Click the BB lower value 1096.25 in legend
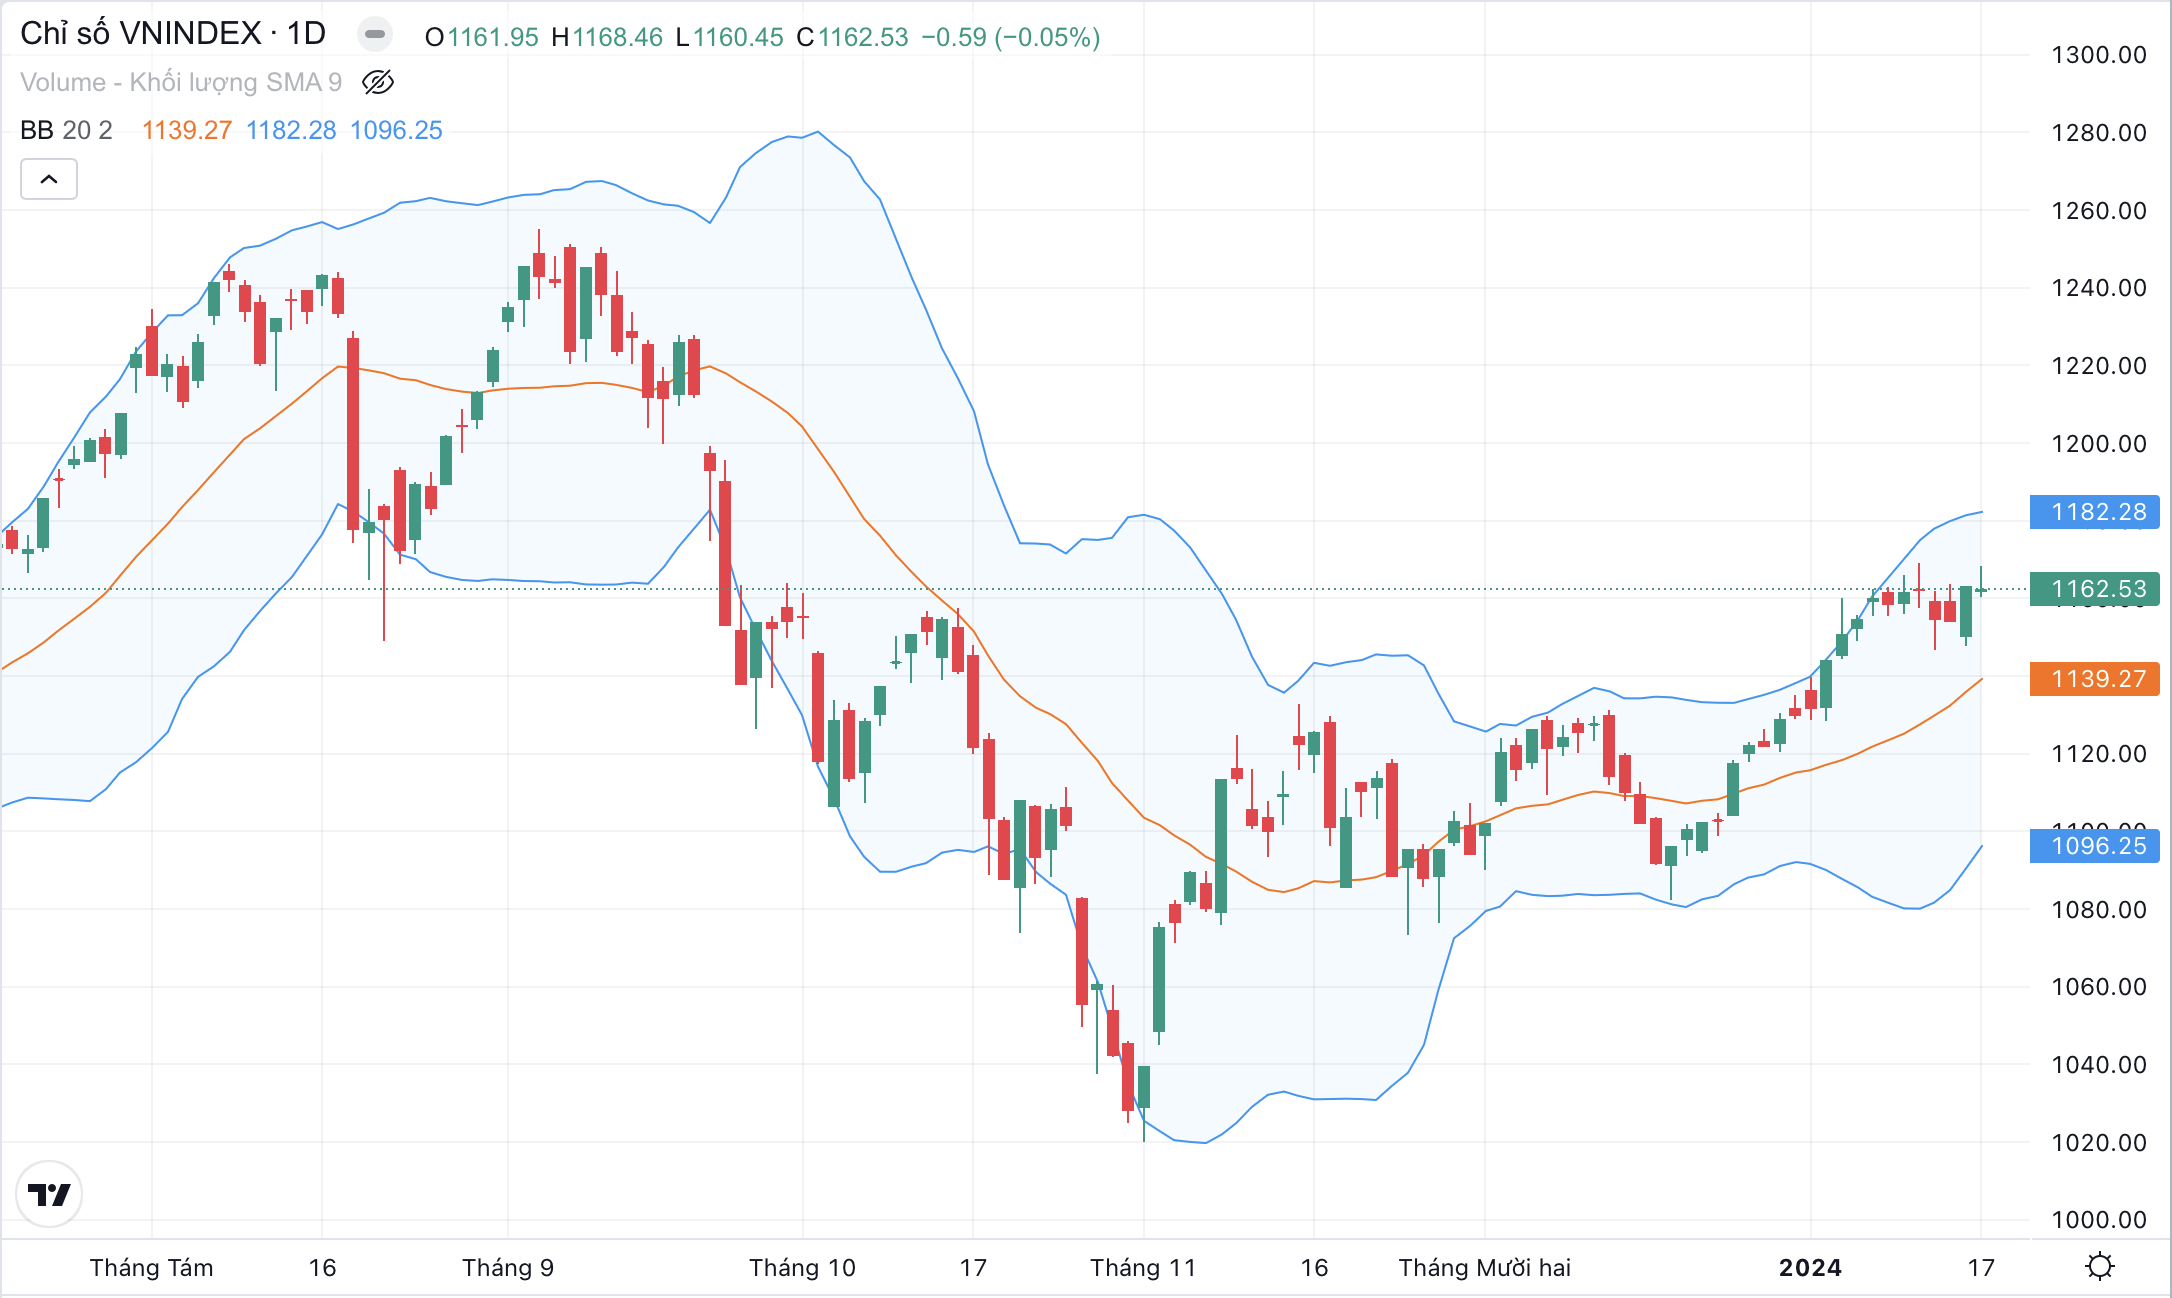 tap(396, 130)
